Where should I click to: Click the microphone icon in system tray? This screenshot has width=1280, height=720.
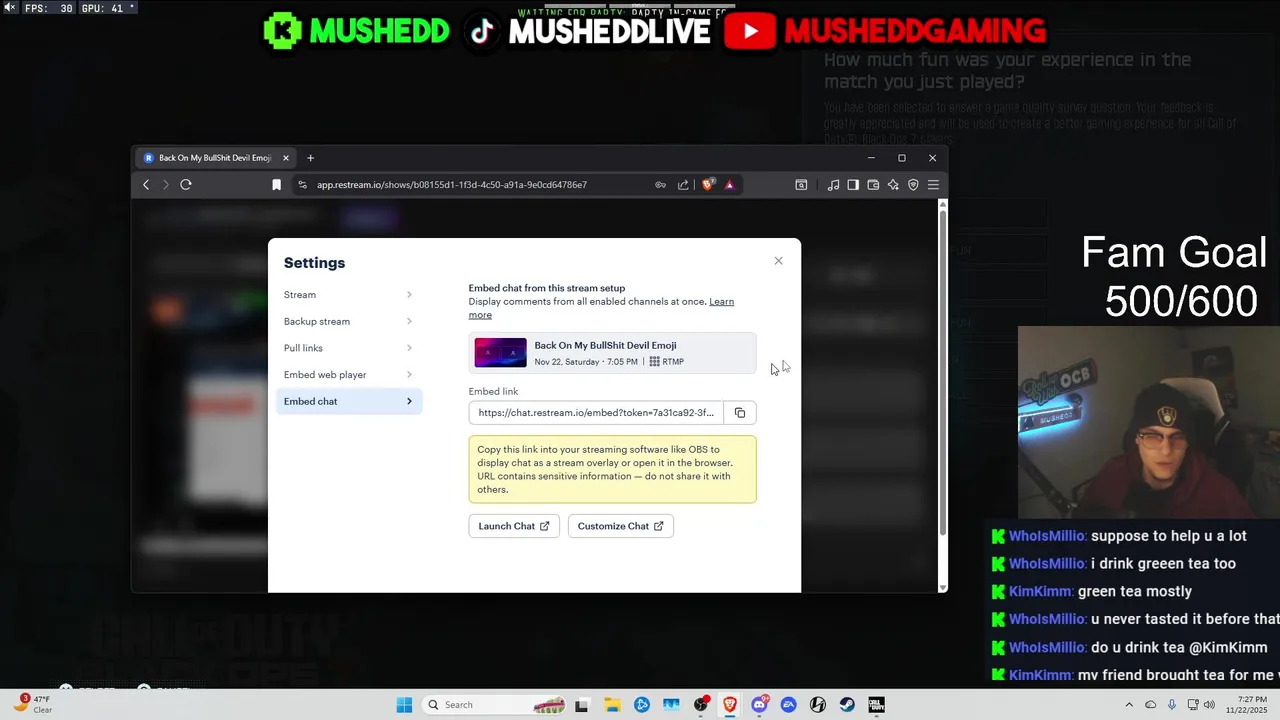pos(1172,705)
